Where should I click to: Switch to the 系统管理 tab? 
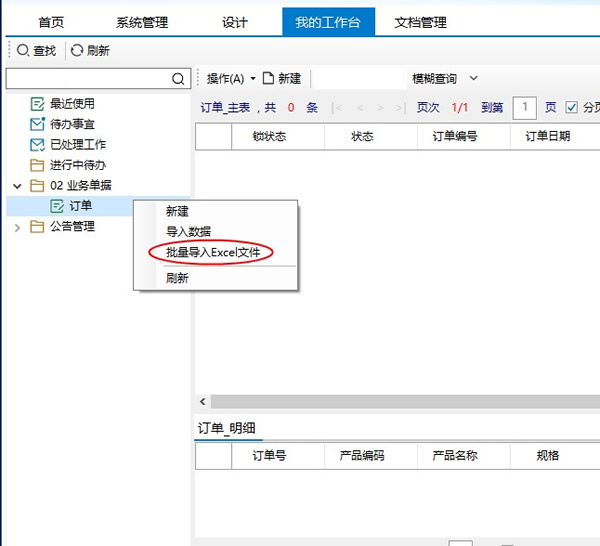[142, 22]
